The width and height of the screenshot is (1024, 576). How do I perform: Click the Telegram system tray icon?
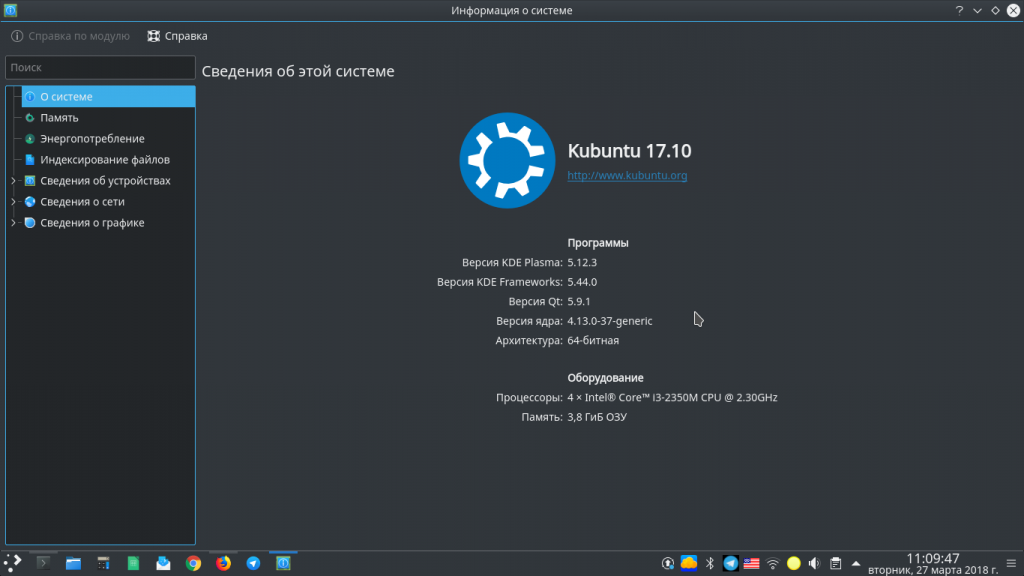pos(731,563)
